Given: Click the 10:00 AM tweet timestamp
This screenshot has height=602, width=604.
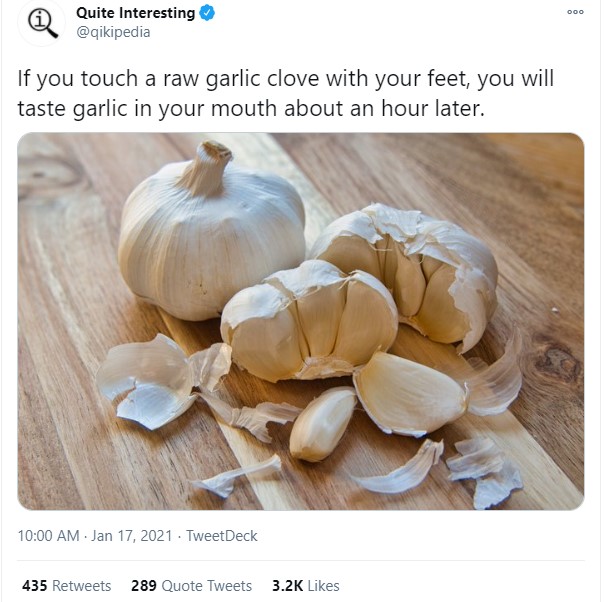Looking at the screenshot, I should (48, 536).
